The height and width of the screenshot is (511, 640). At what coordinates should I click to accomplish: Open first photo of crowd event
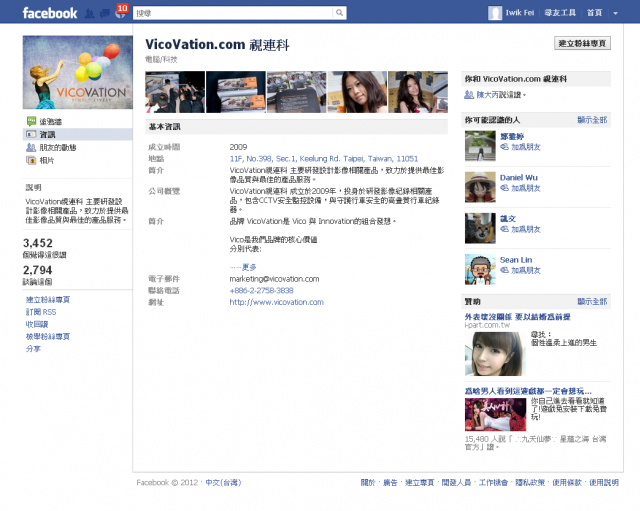coord(175,92)
